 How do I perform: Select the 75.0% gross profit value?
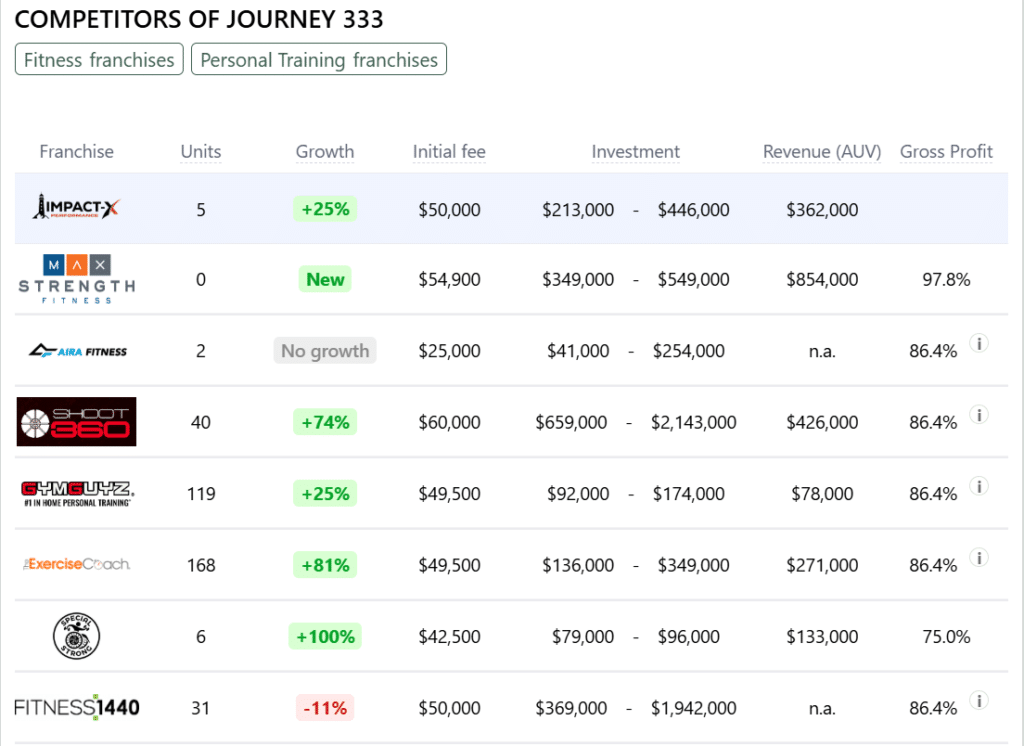tap(946, 636)
